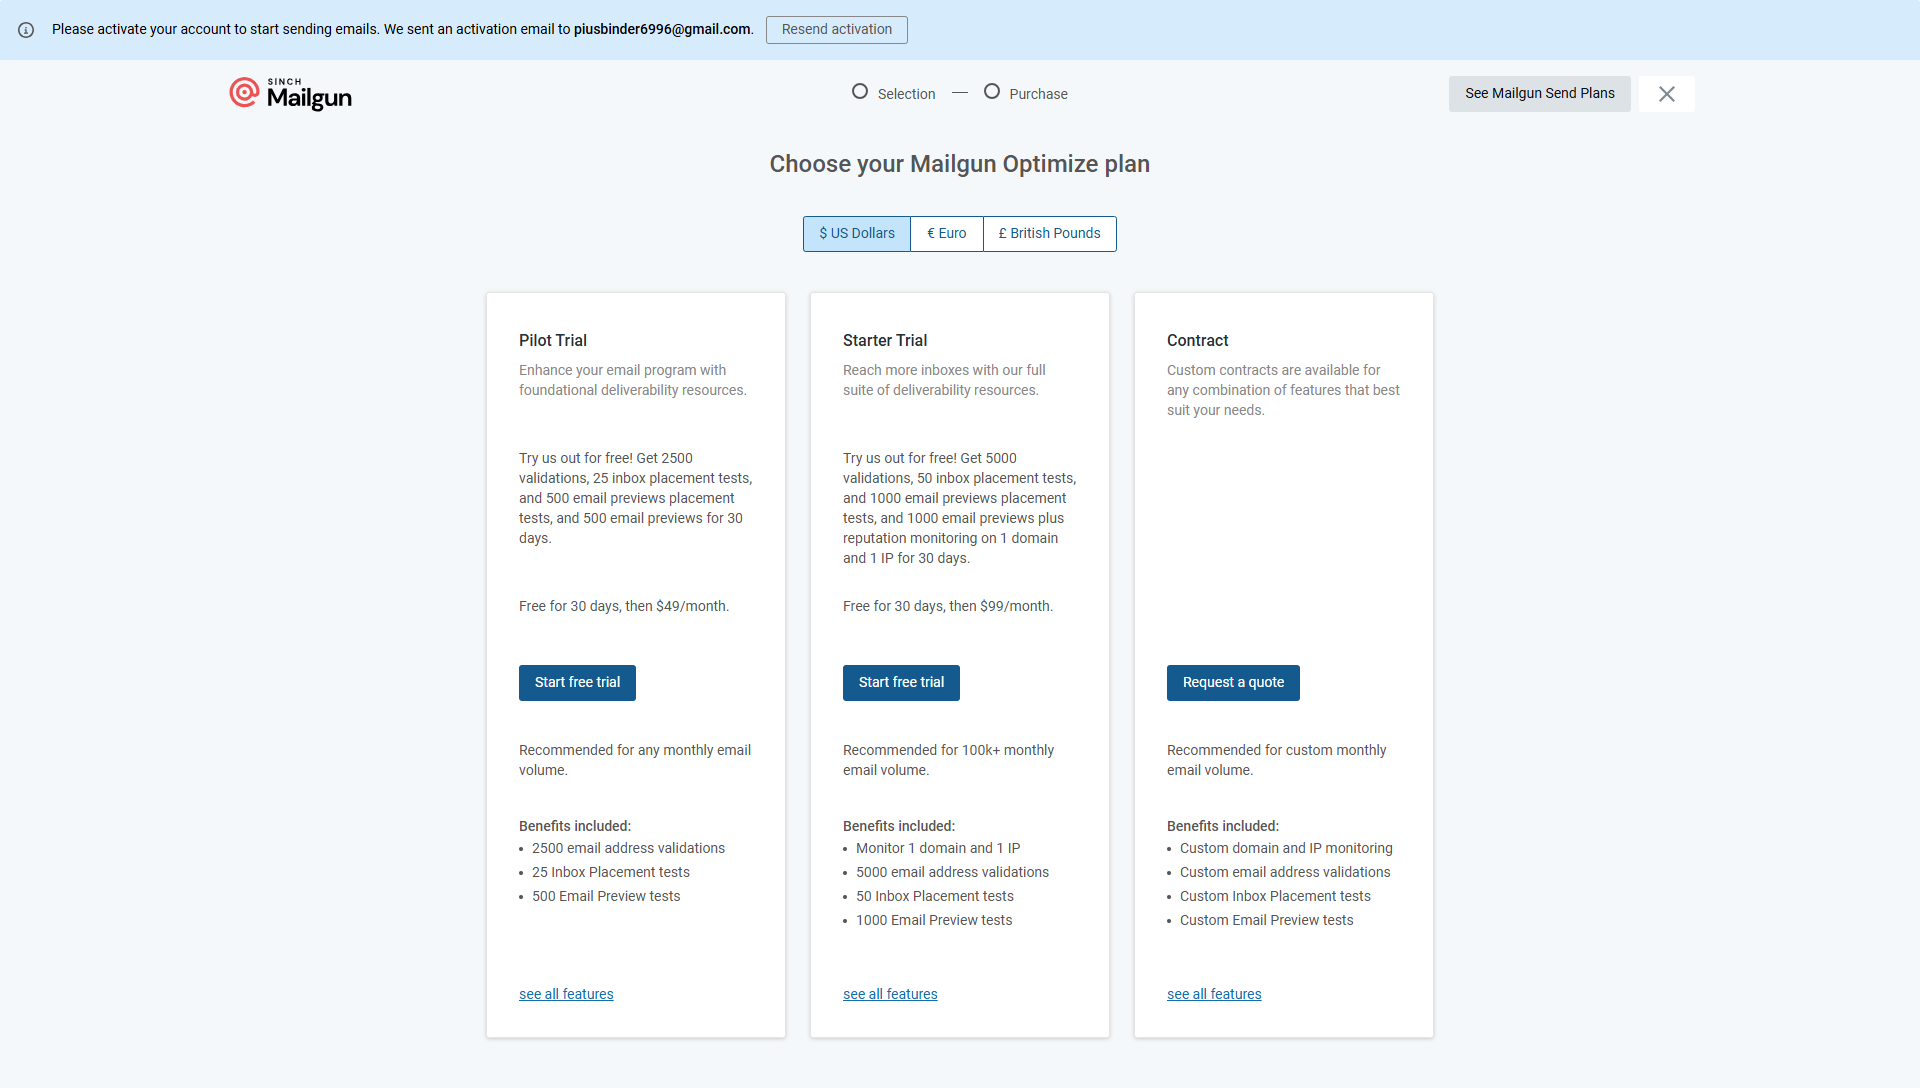Open See Mailgun Send Plans
Viewport: 1920px width, 1088px height.
(1540, 94)
